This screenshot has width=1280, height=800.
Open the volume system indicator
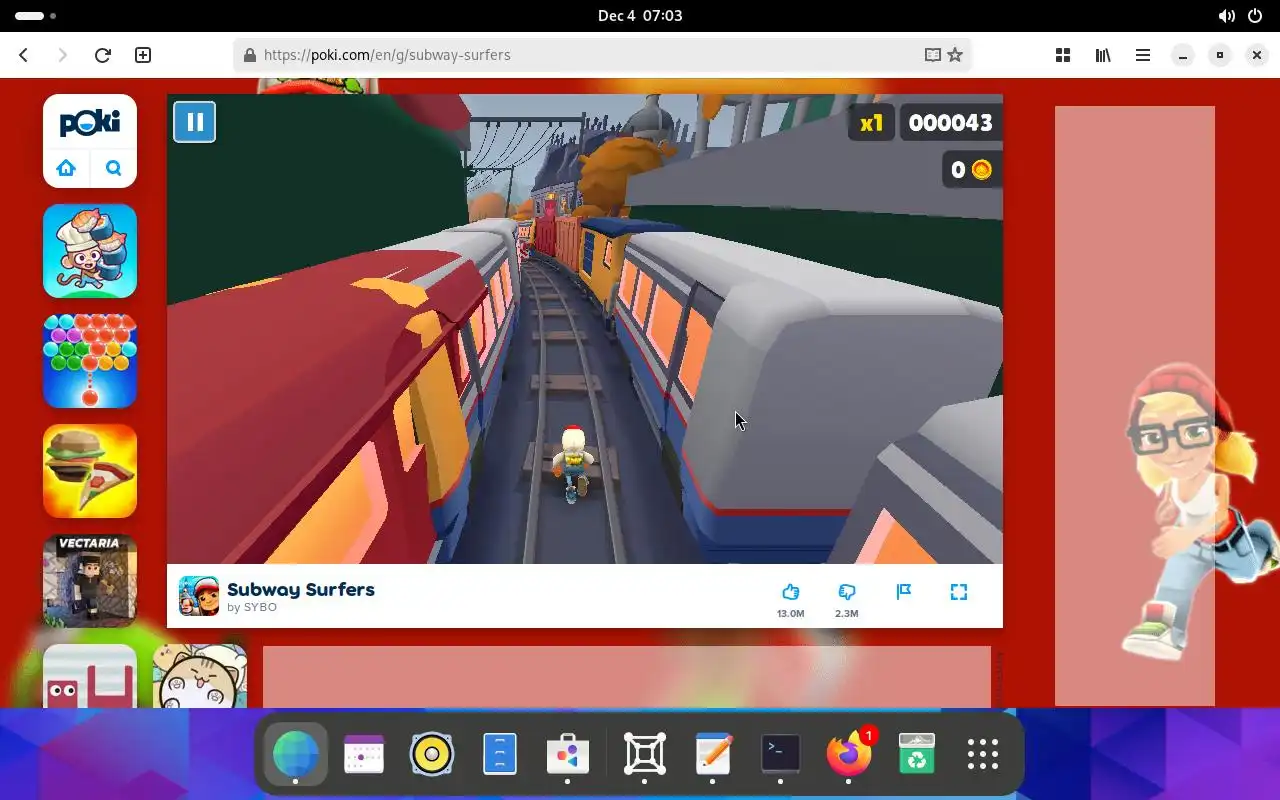click(1227, 16)
